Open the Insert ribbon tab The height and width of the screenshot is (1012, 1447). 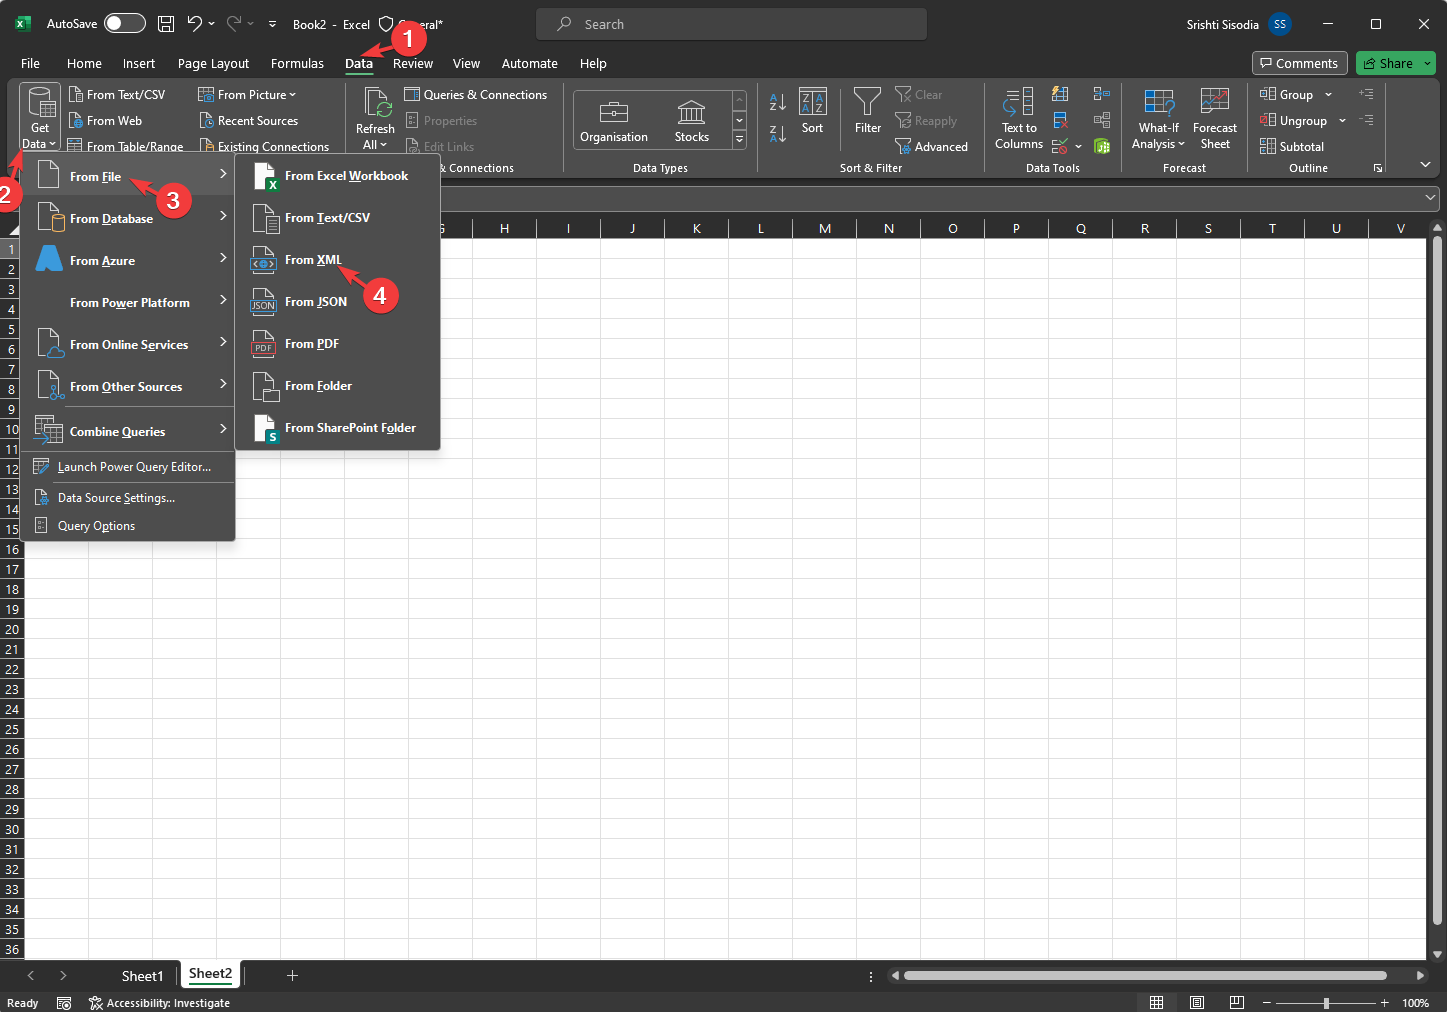tap(139, 63)
